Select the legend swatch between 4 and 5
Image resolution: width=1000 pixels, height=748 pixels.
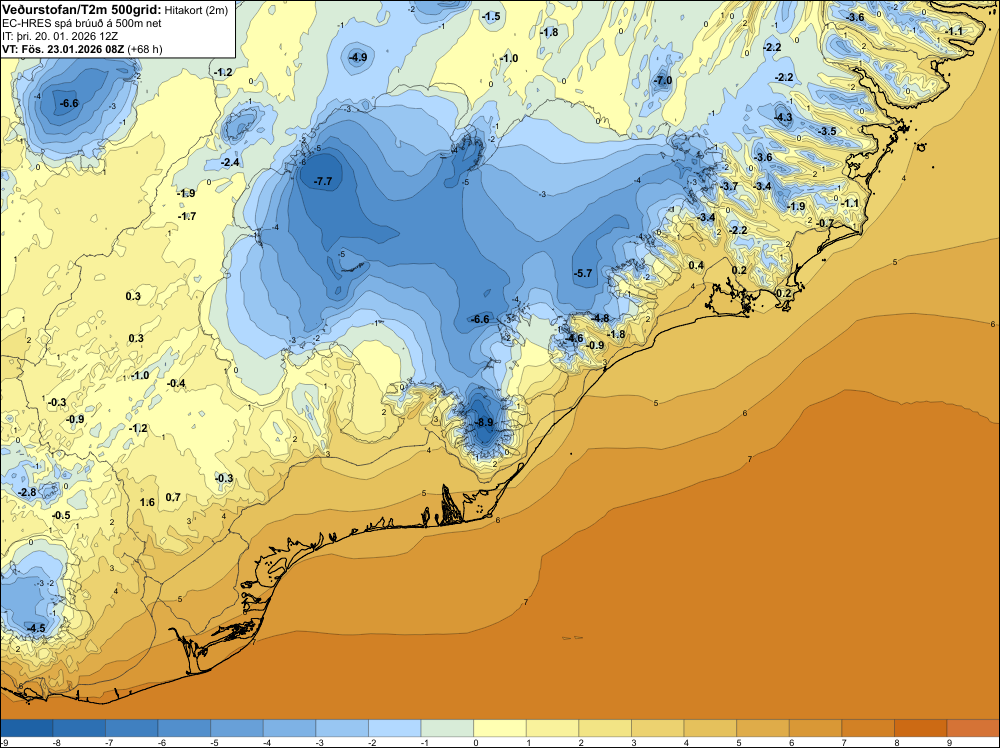tap(710, 728)
